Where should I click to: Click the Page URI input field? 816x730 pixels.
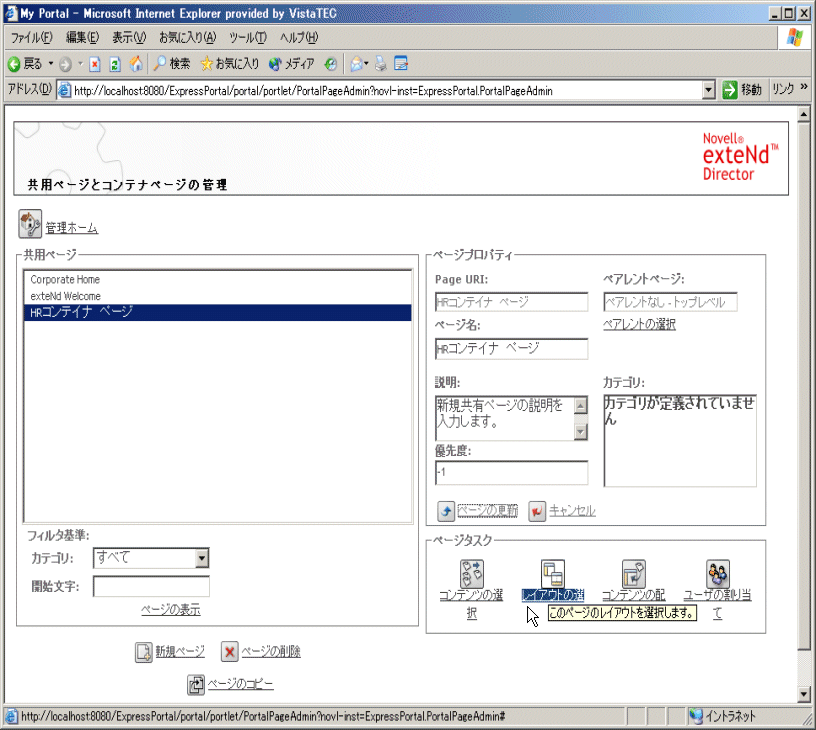512,302
